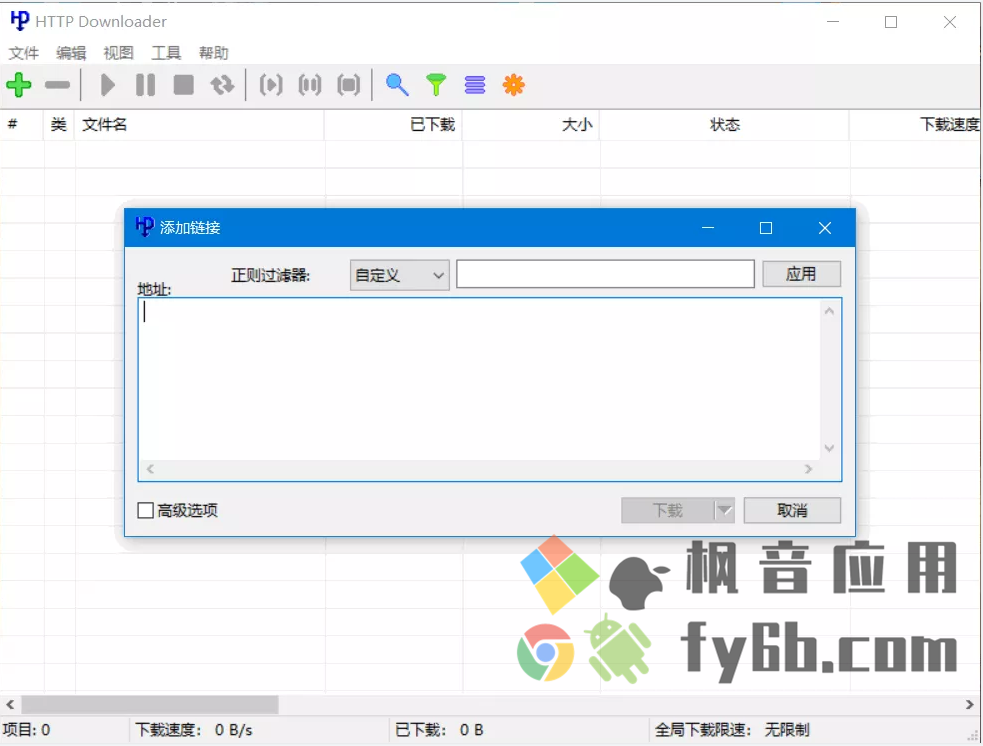Open search with the magnifier icon
The image size is (983, 746).
397,85
